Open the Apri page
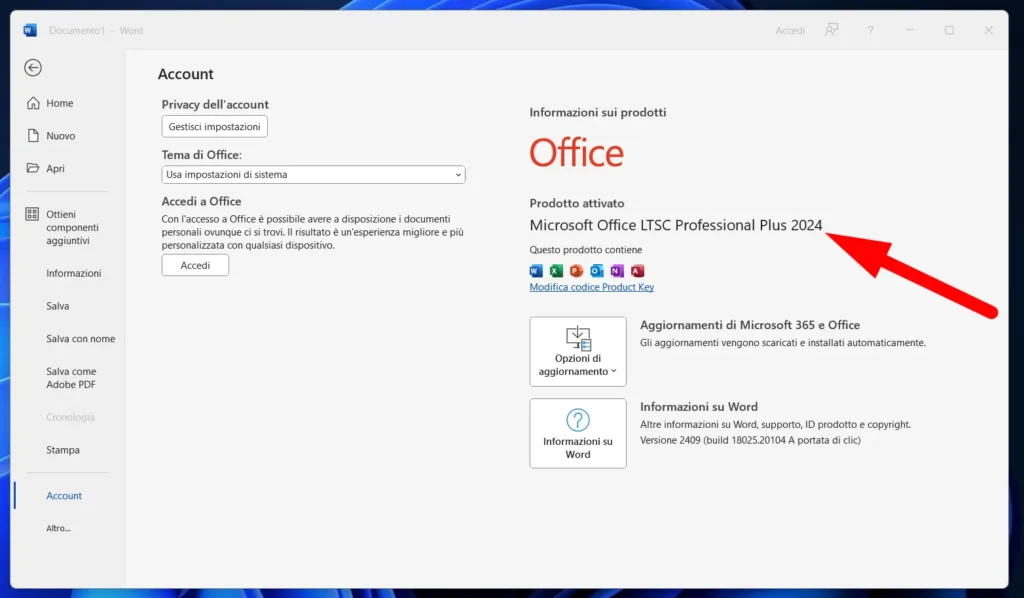 click(55, 168)
